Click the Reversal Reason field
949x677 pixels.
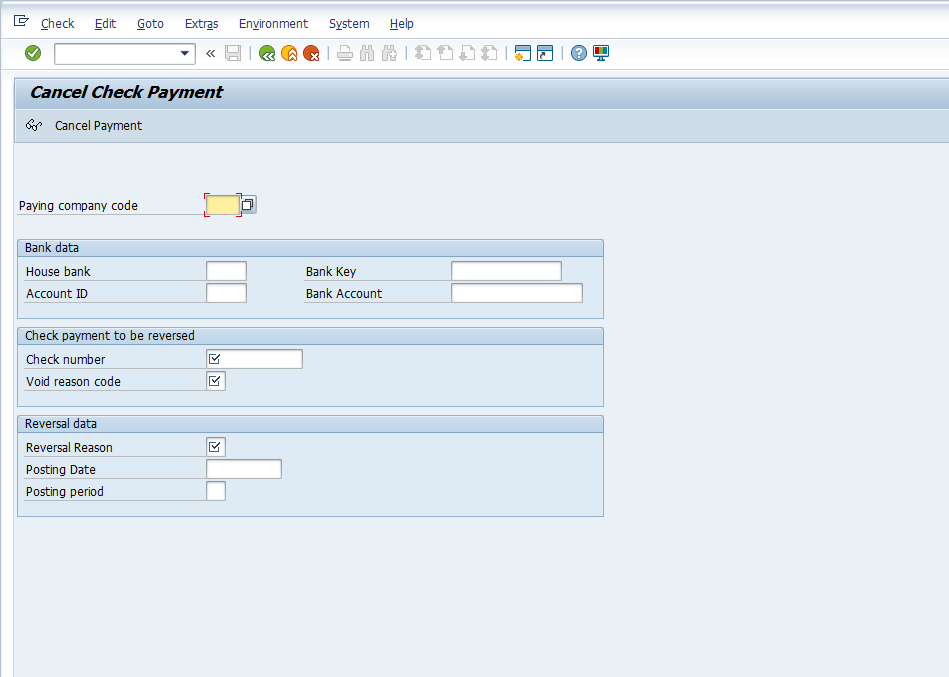pos(216,447)
